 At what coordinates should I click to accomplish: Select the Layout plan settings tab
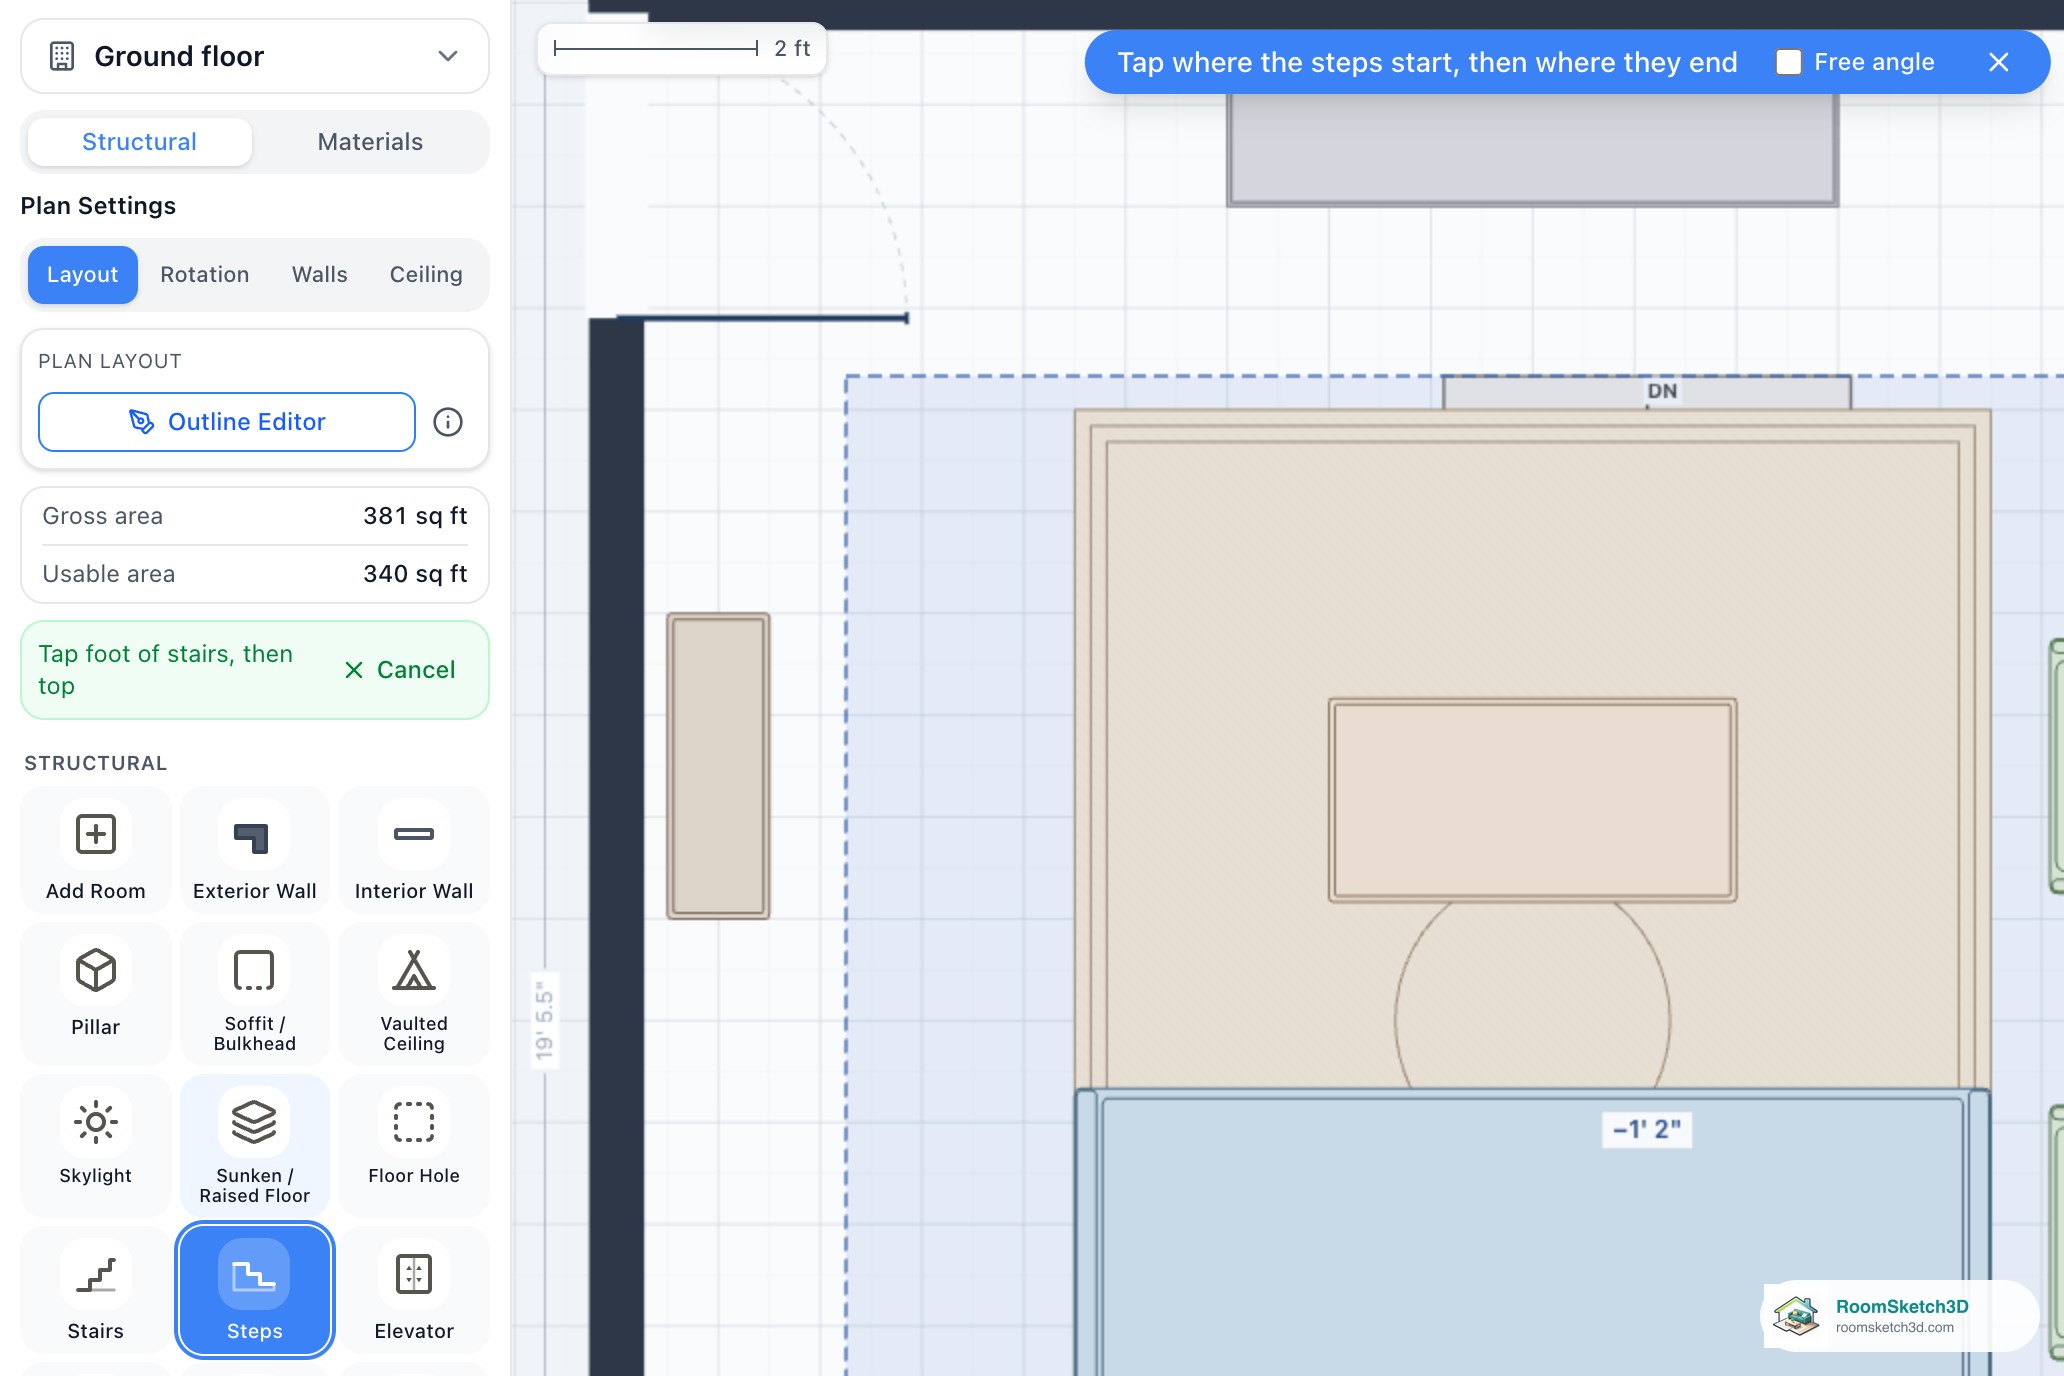click(82, 275)
